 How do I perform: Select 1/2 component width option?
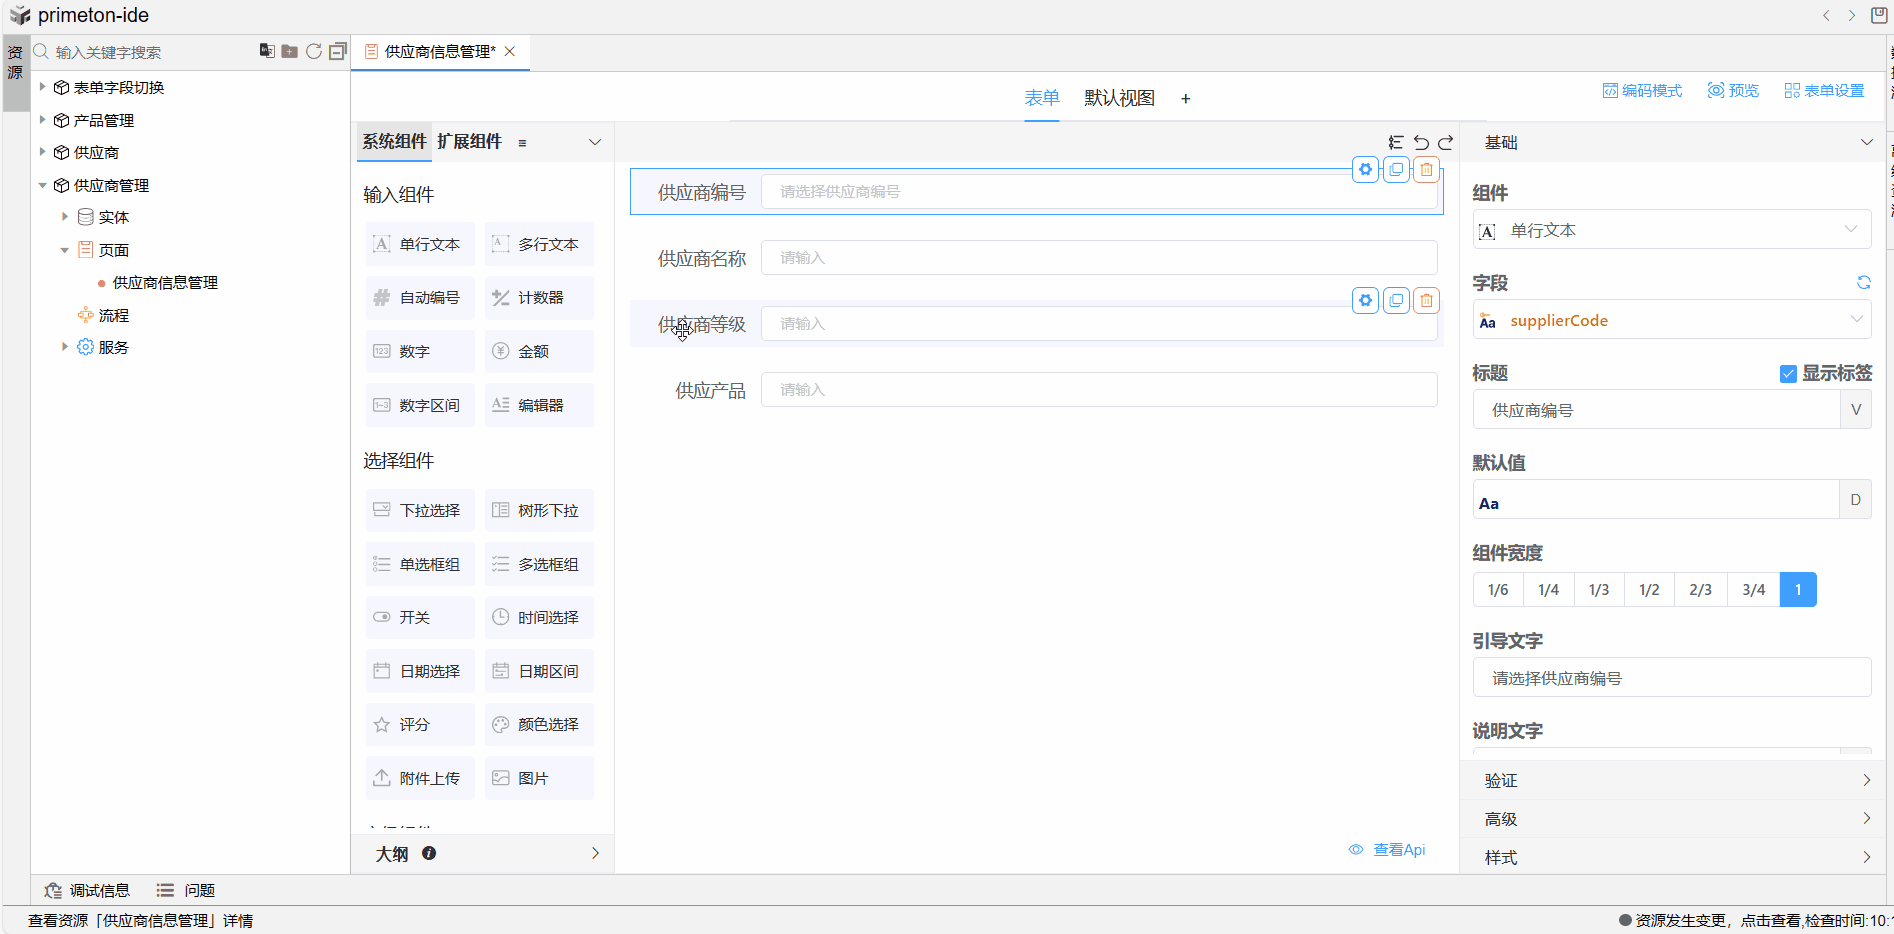click(1649, 590)
